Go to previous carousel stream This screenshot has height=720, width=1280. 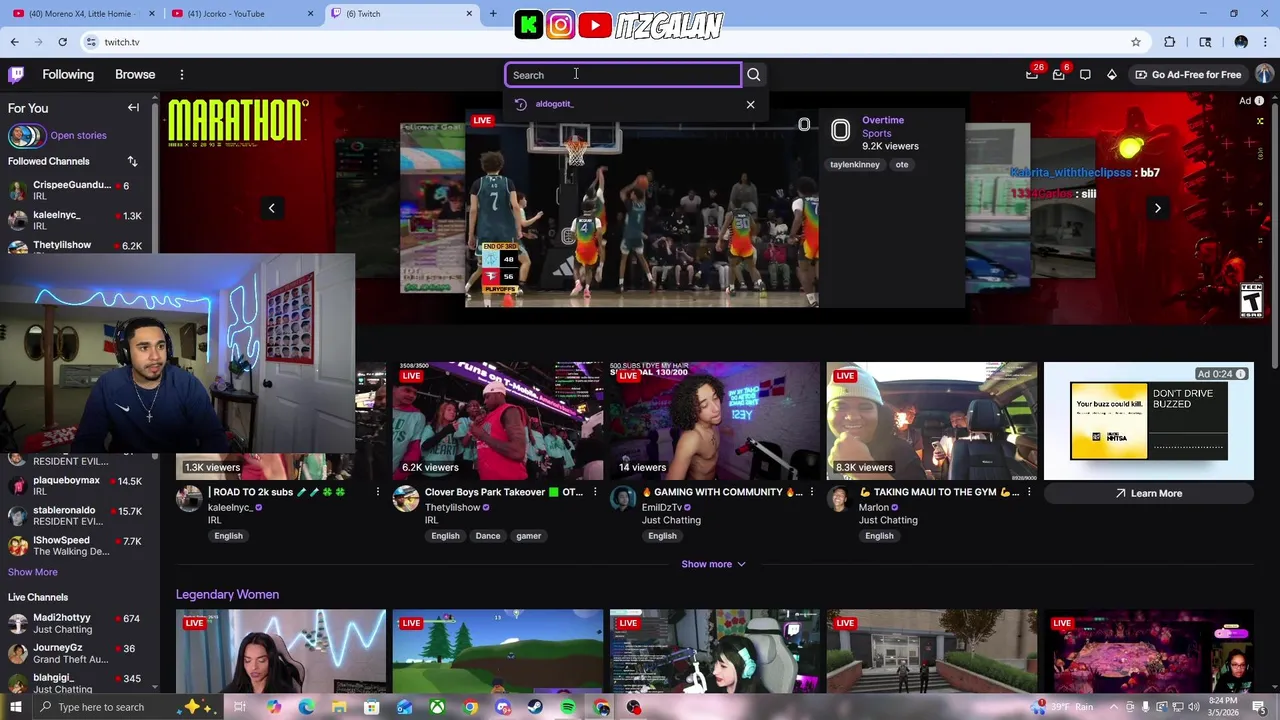pos(271,208)
